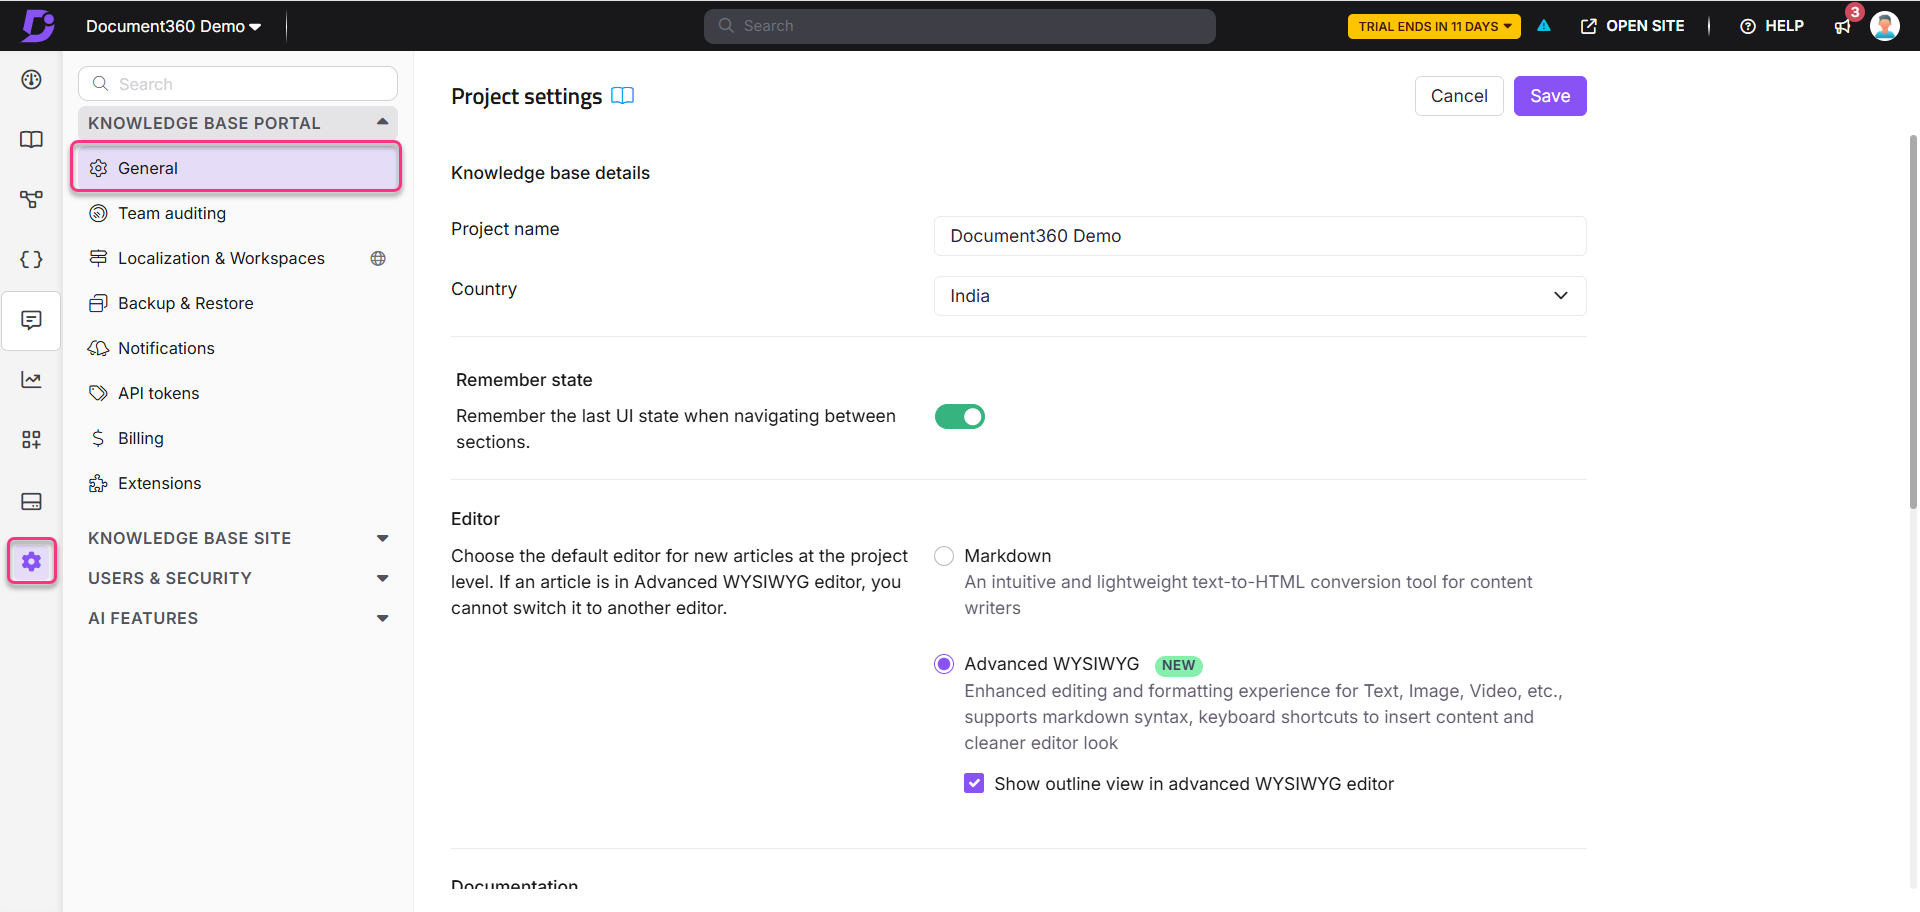The image size is (1920, 912).
Task: Open the Documentation book icon in left rail
Action: tap(32, 140)
